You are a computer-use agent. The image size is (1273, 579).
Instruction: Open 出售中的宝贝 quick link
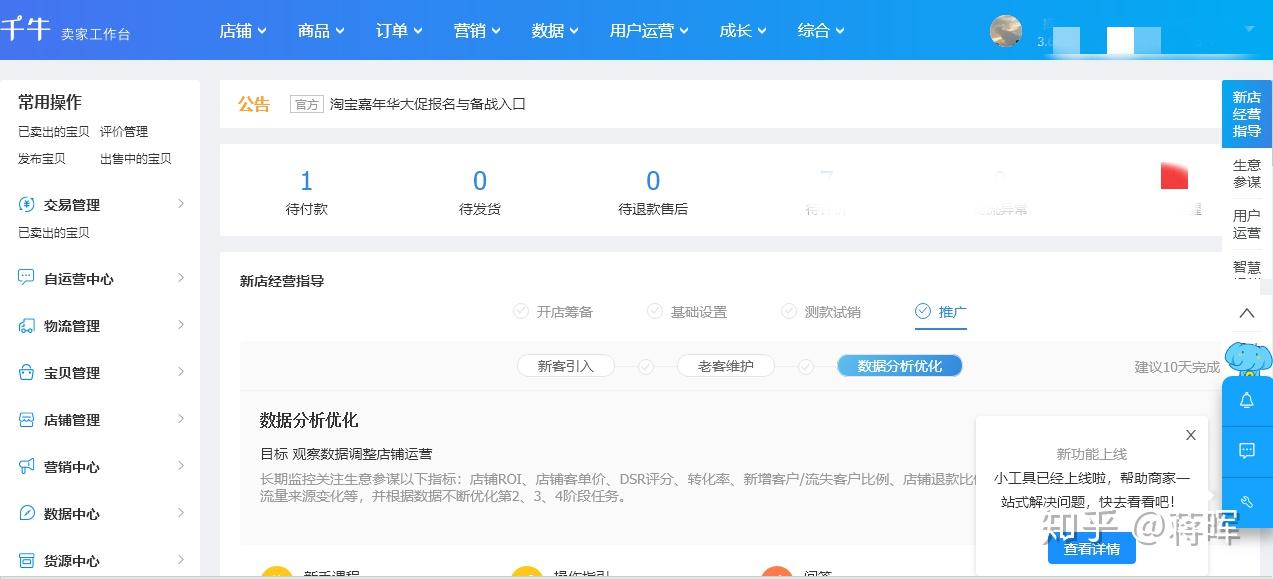pyautogui.click(x=136, y=158)
